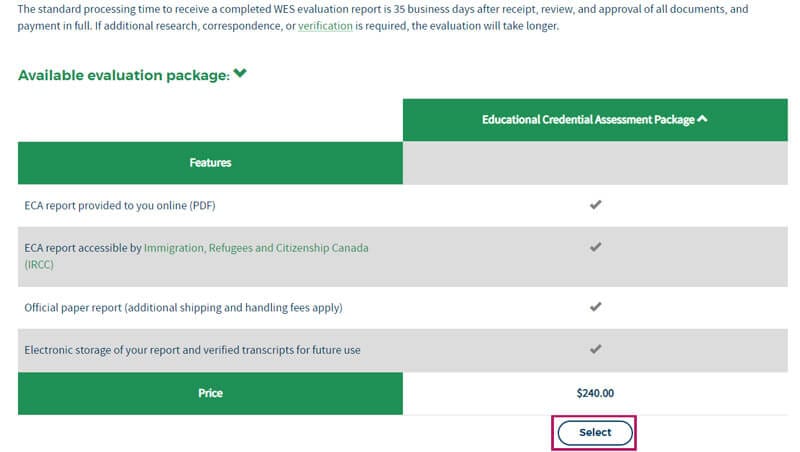This screenshot has height=452, width=800.
Task: Open the verification link
Action: (325, 26)
